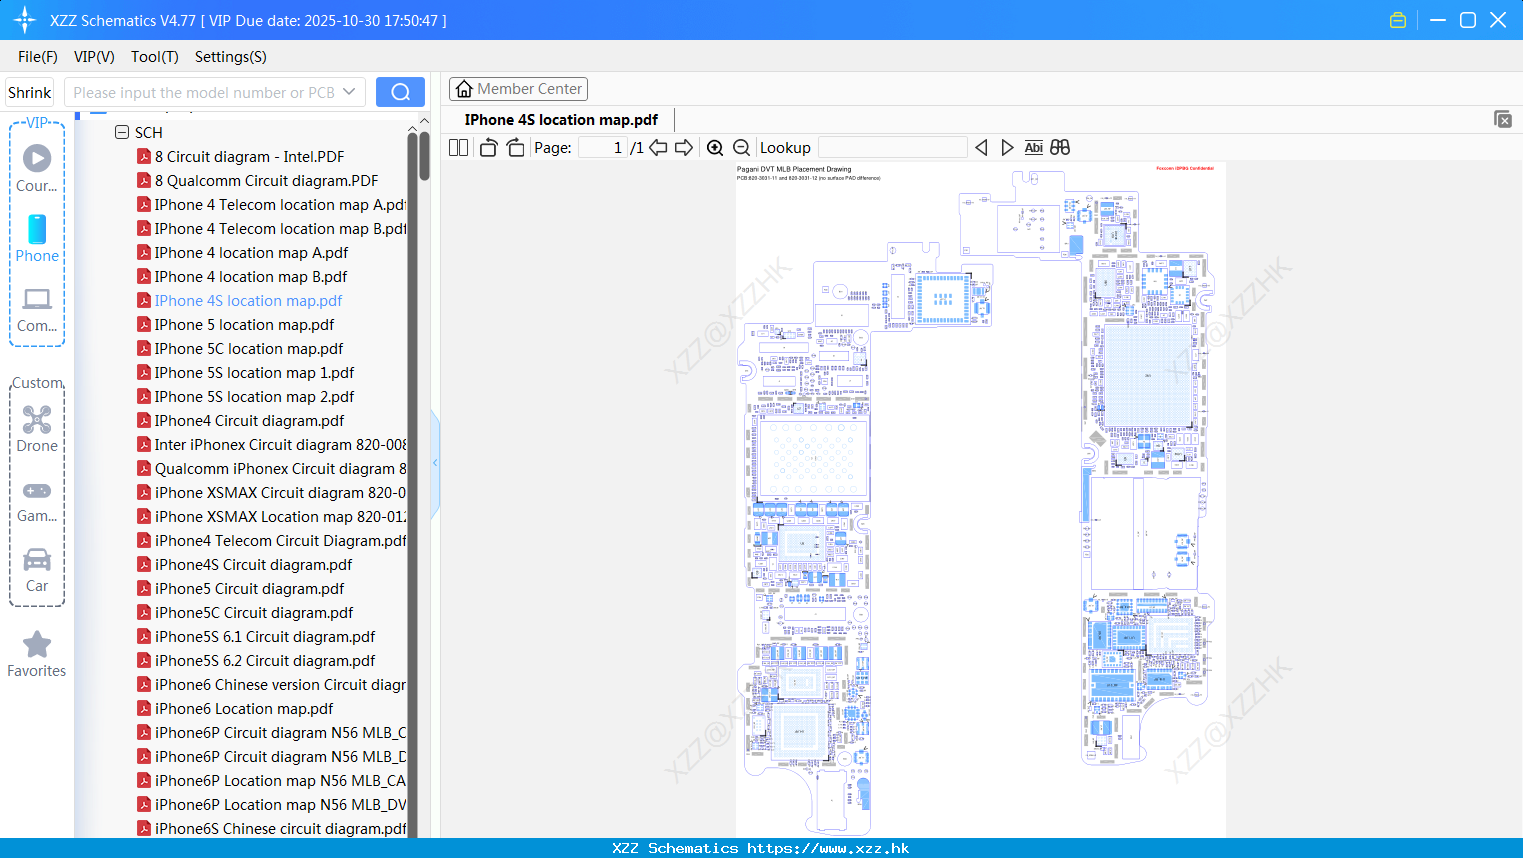Image resolution: width=1523 pixels, height=858 pixels.
Task: Open the Settings(S) menu
Action: (231, 57)
